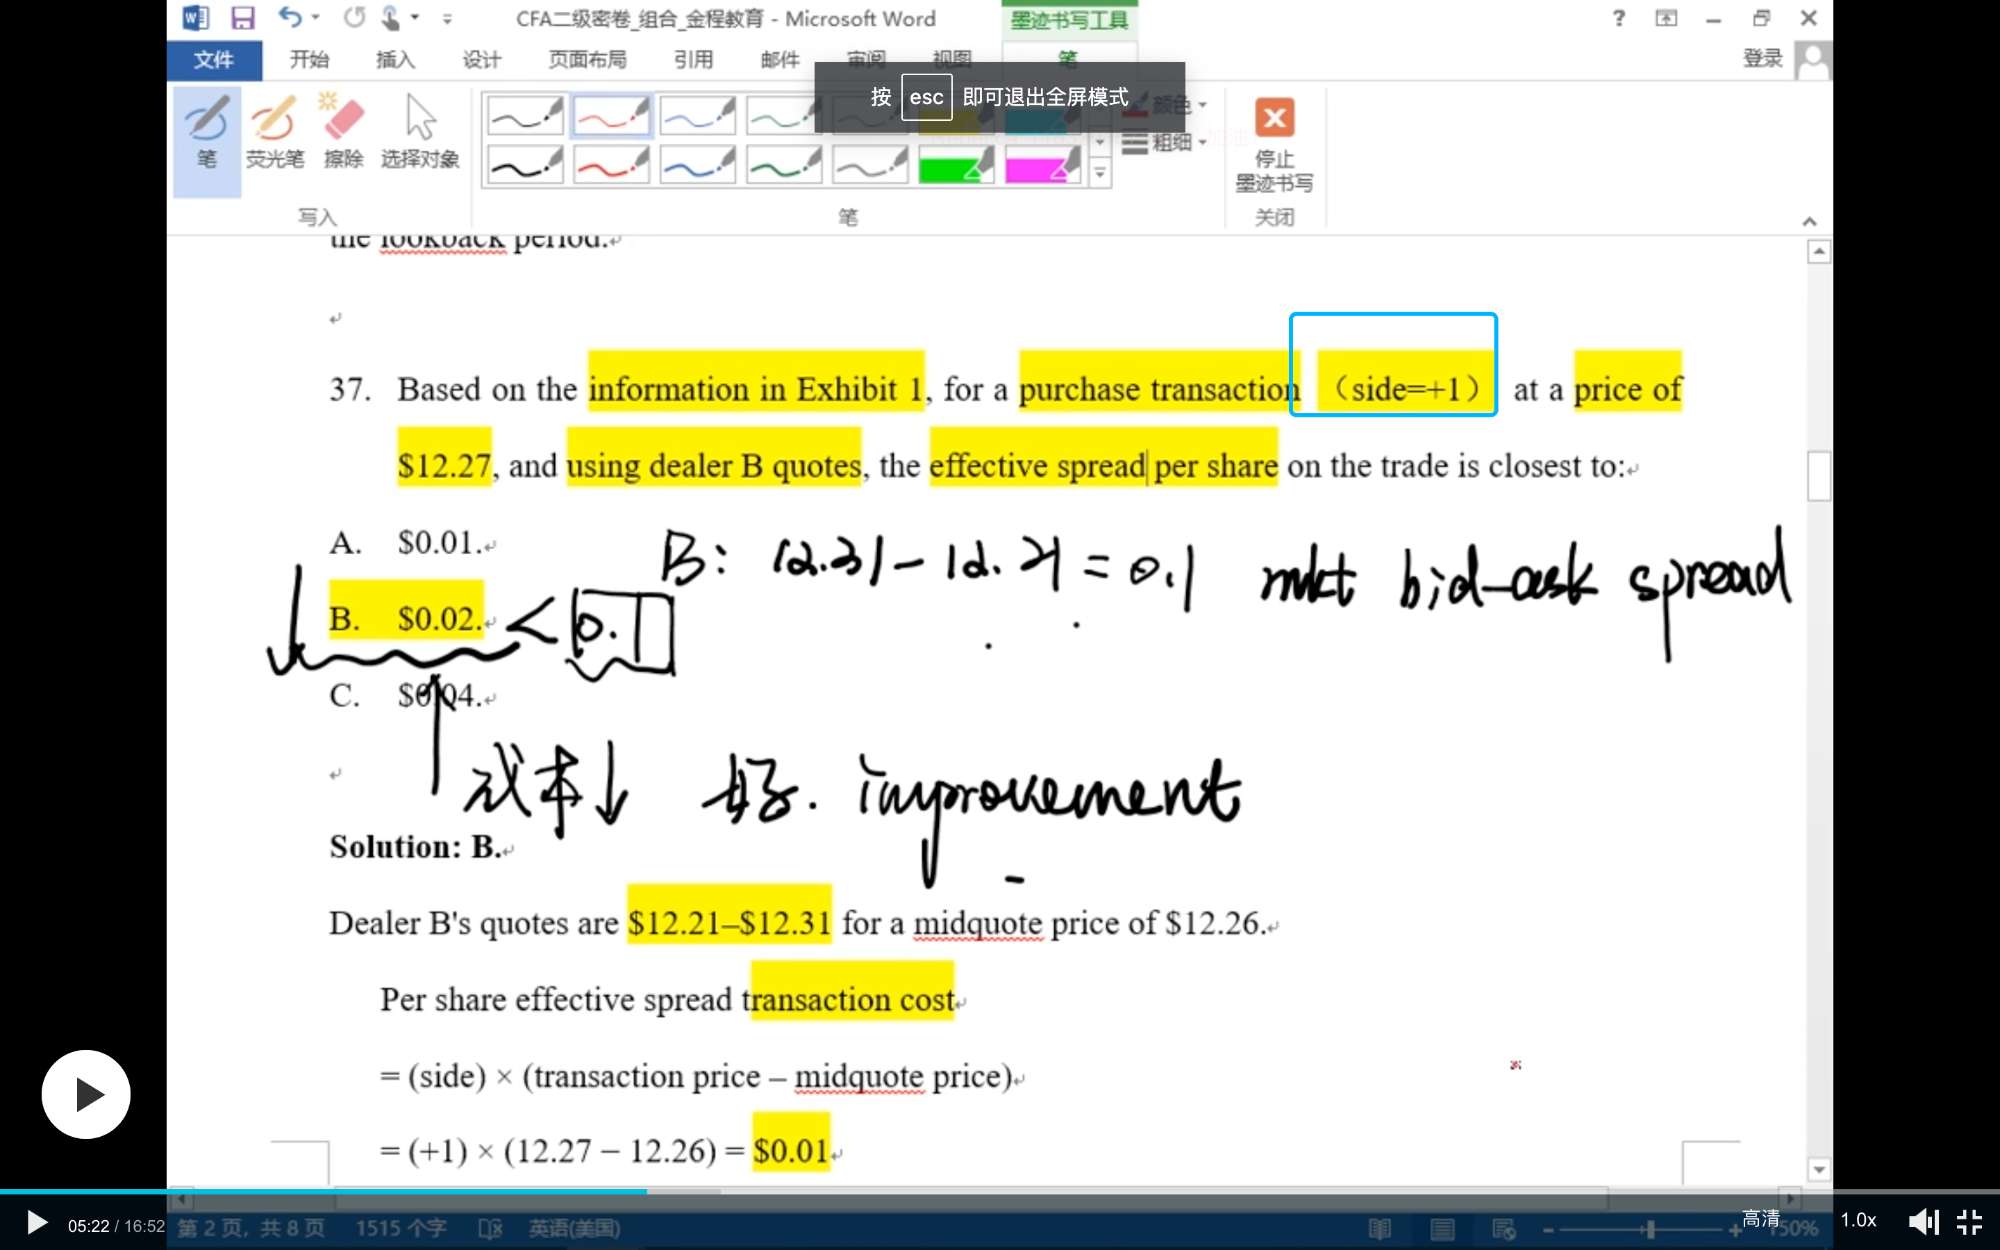
Task: Expand the pen gallery More arrow
Action: click(1100, 174)
